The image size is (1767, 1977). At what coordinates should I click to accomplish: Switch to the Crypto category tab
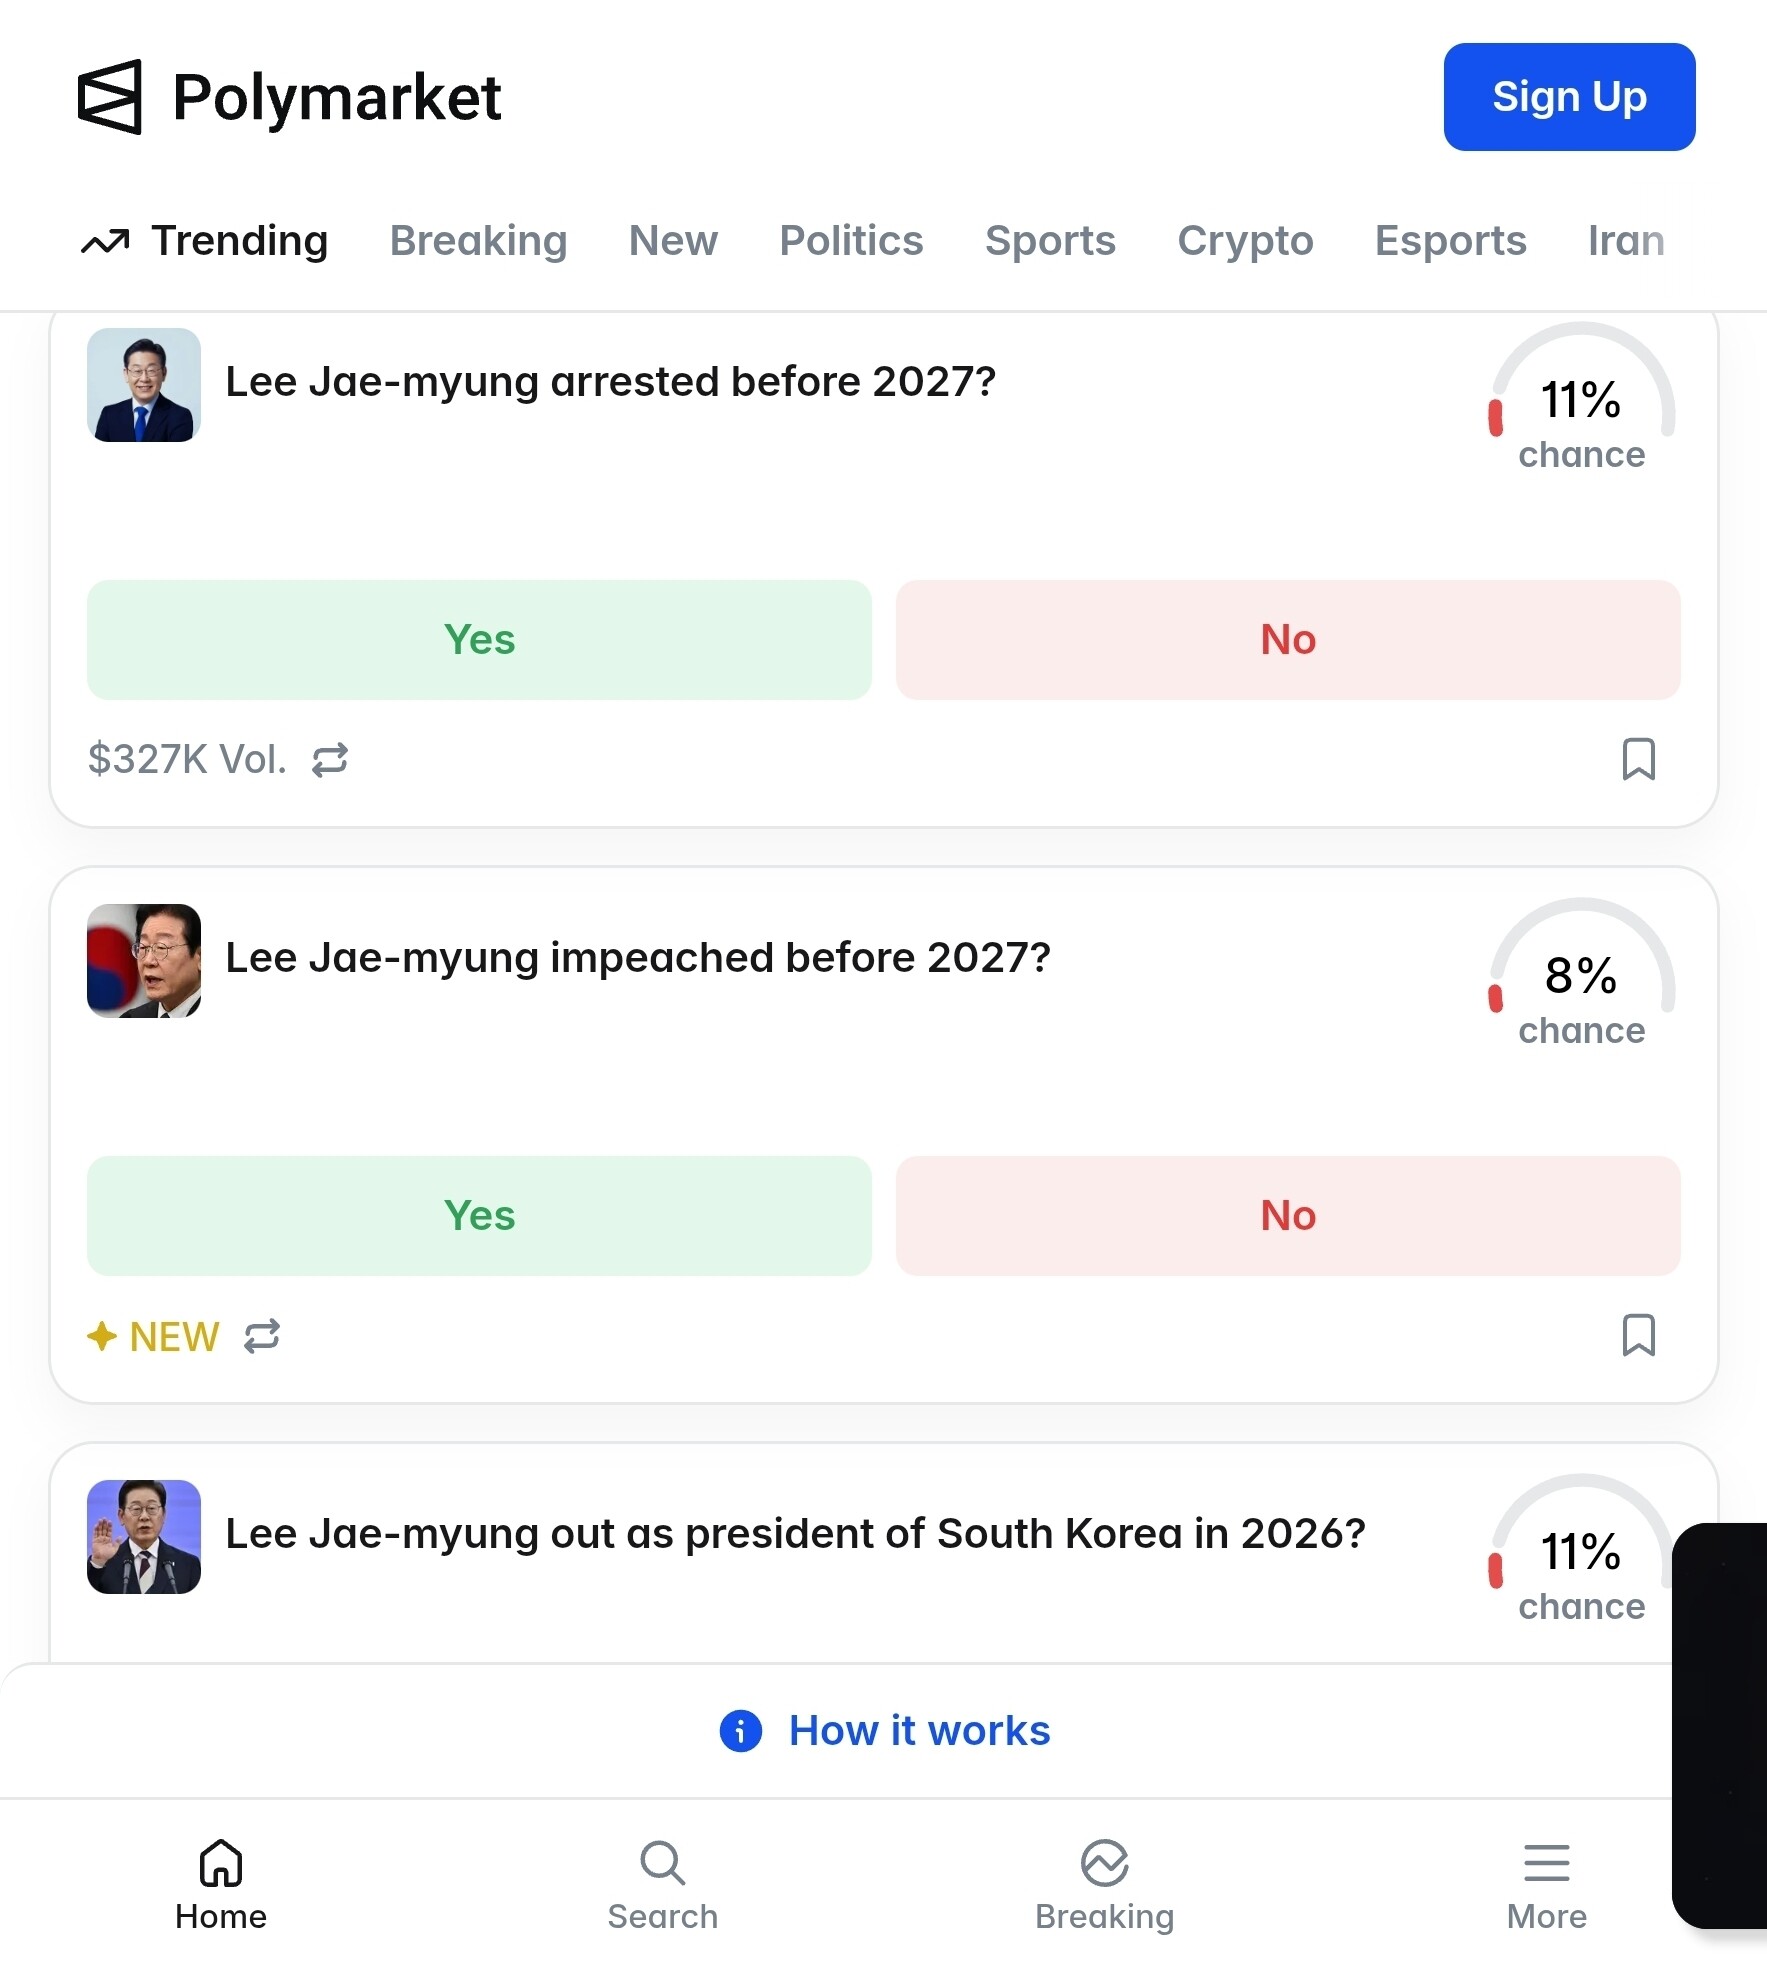point(1245,241)
